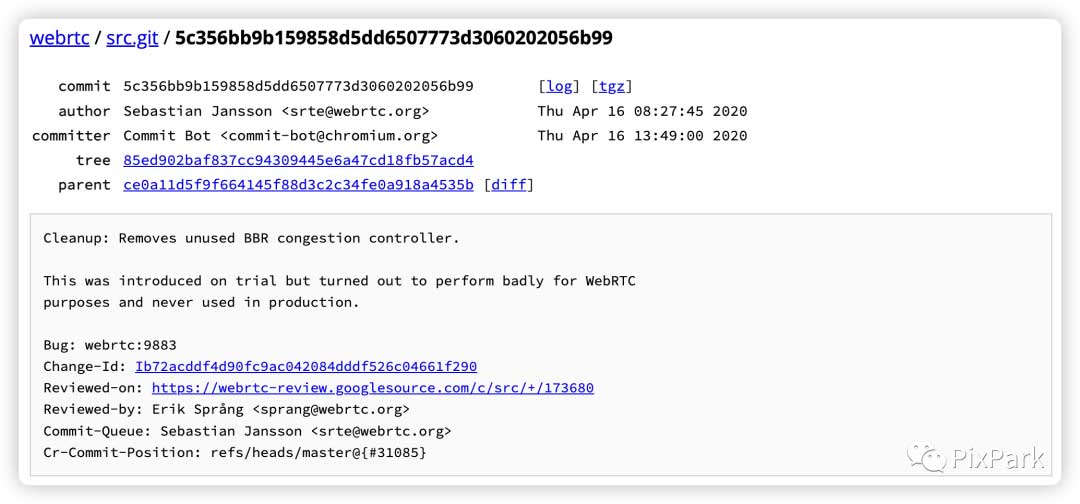Open the webrtc breadcrumb link
The image size is (1080, 504).
[x=59, y=38]
